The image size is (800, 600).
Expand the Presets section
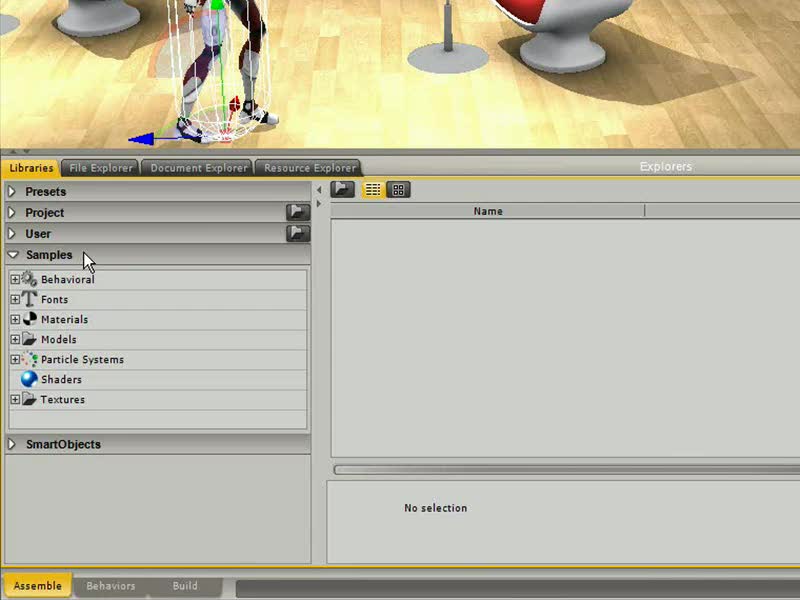pyautogui.click(x=11, y=191)
